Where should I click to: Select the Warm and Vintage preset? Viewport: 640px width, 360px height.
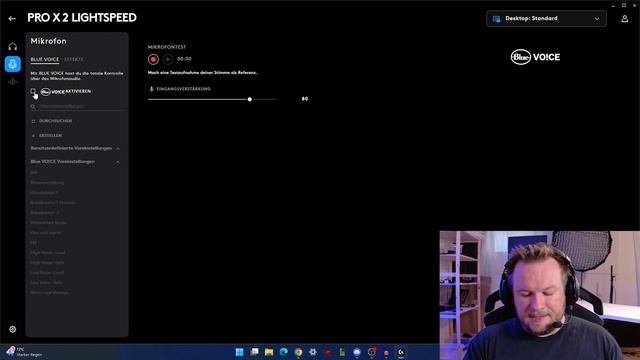coord(49,293)
